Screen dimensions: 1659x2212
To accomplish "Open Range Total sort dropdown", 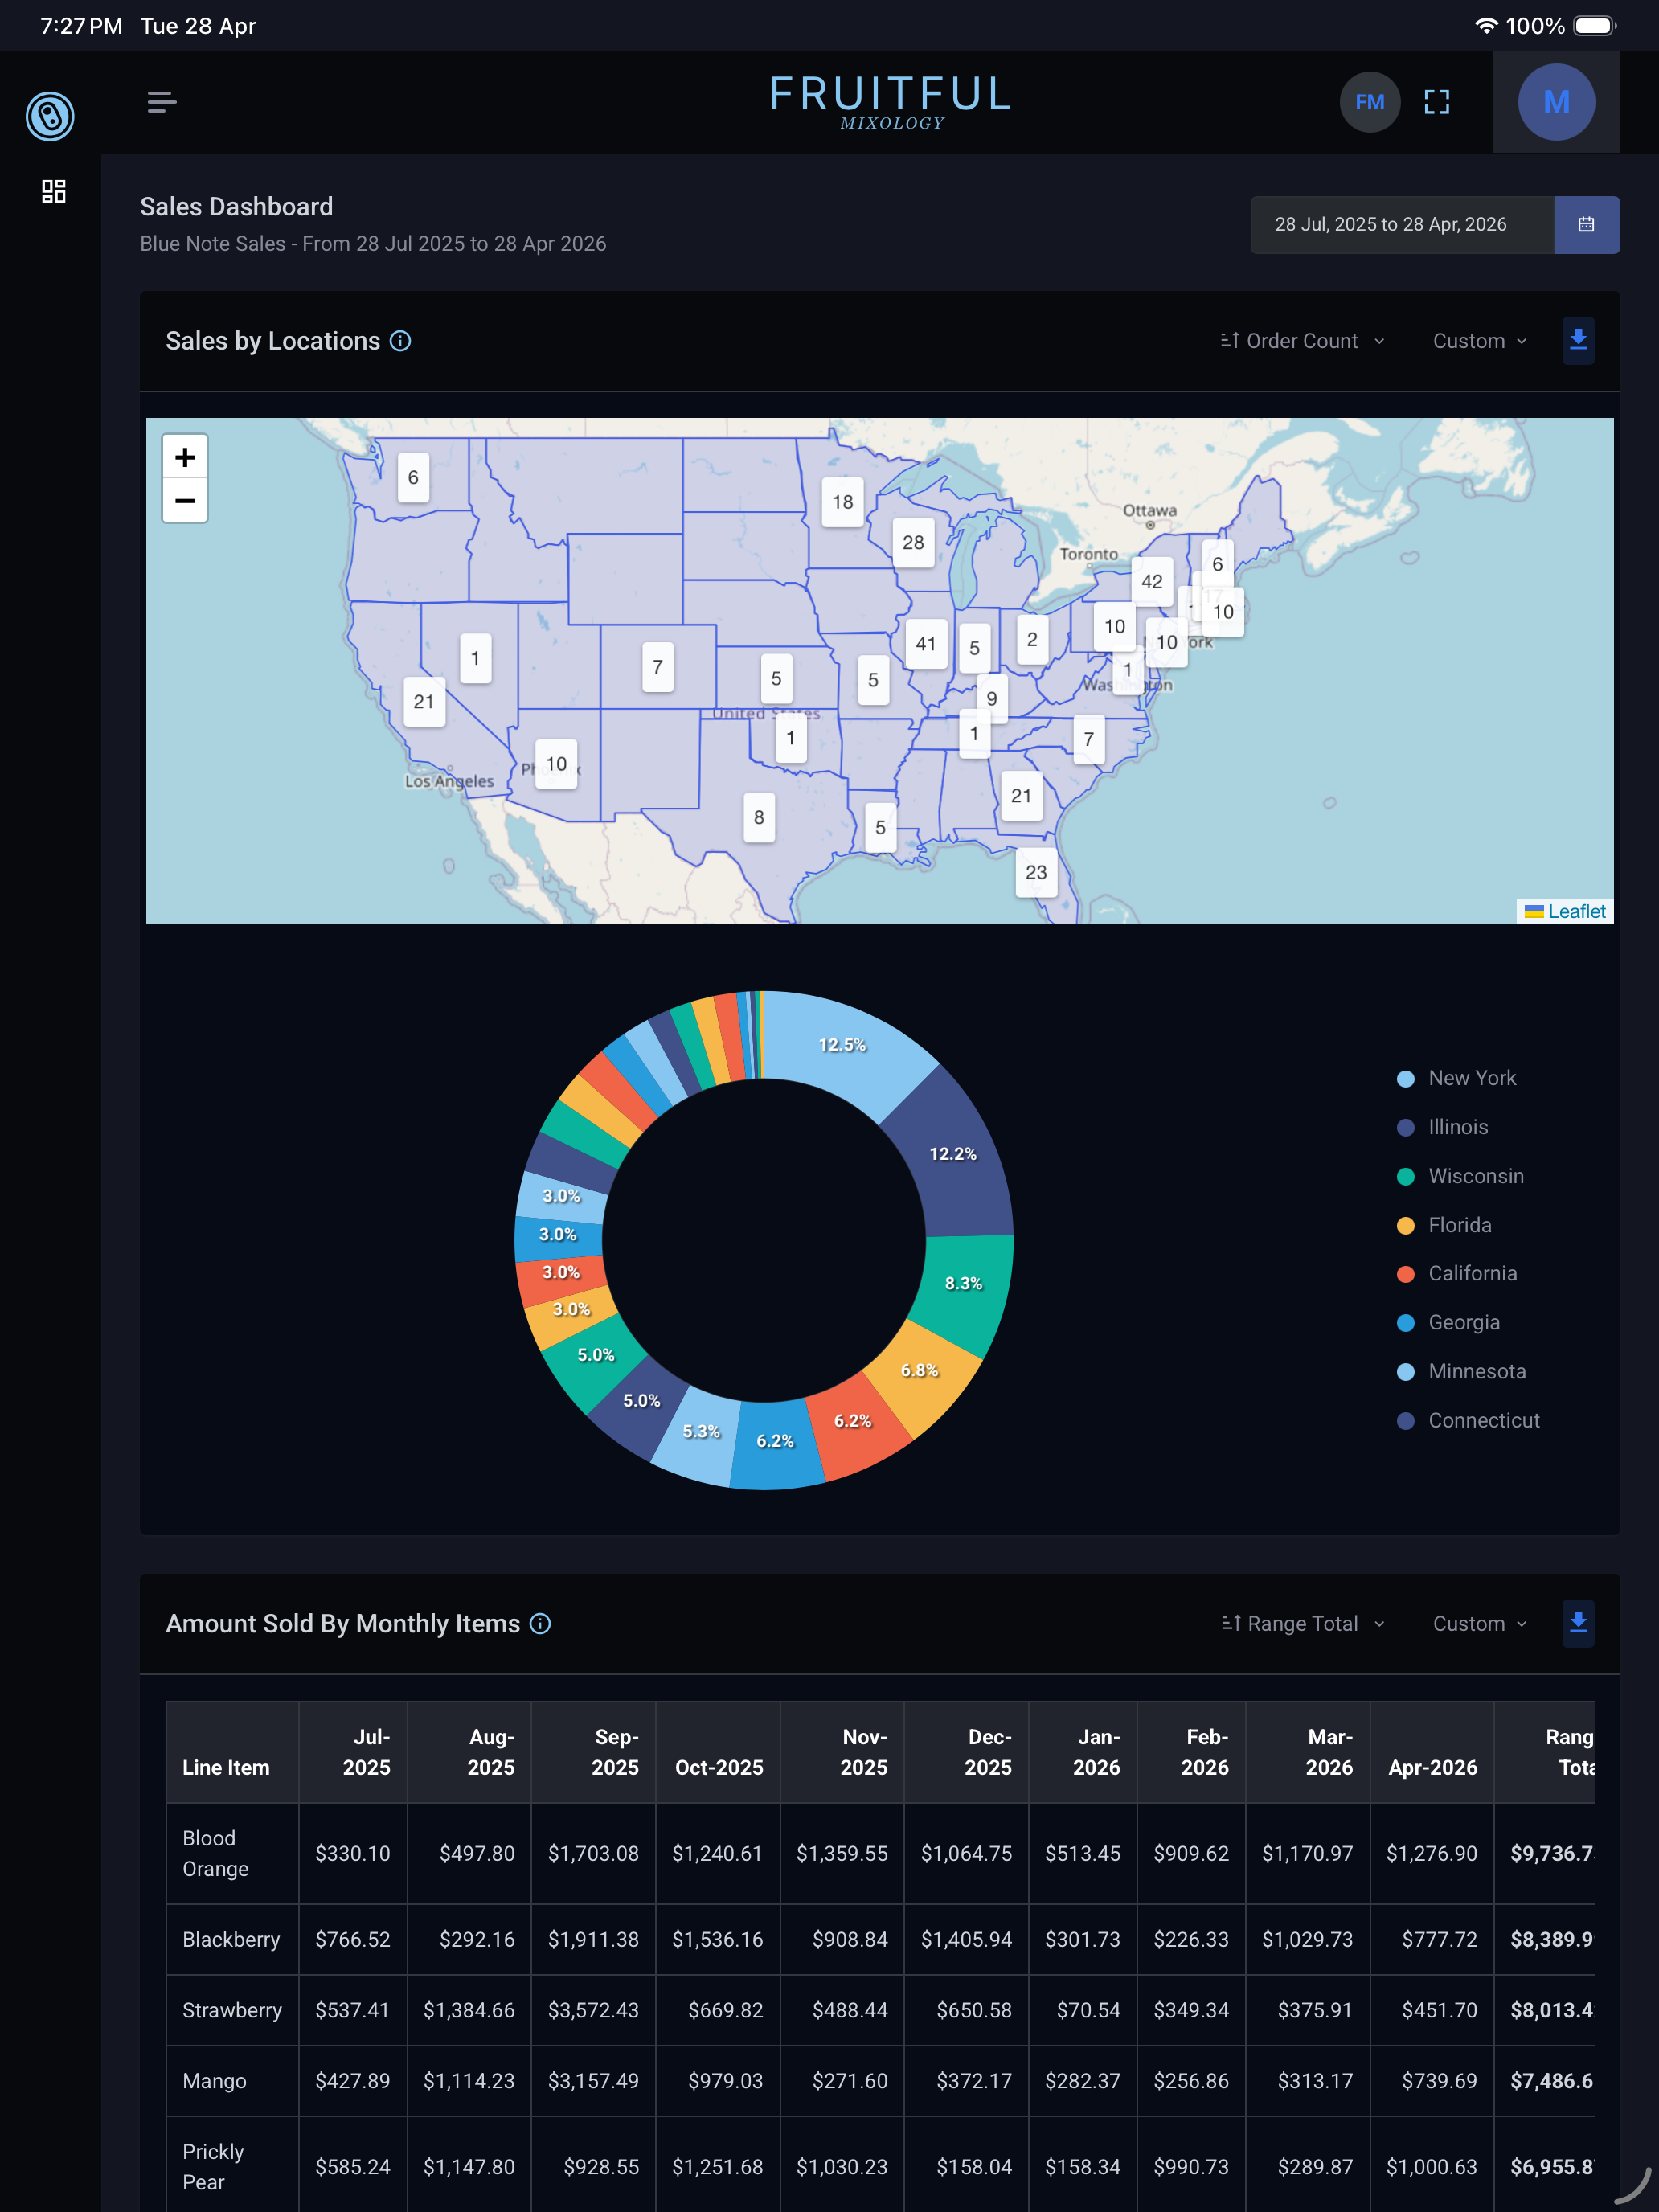I will pyautogui.click(x=1303, y=1623).
